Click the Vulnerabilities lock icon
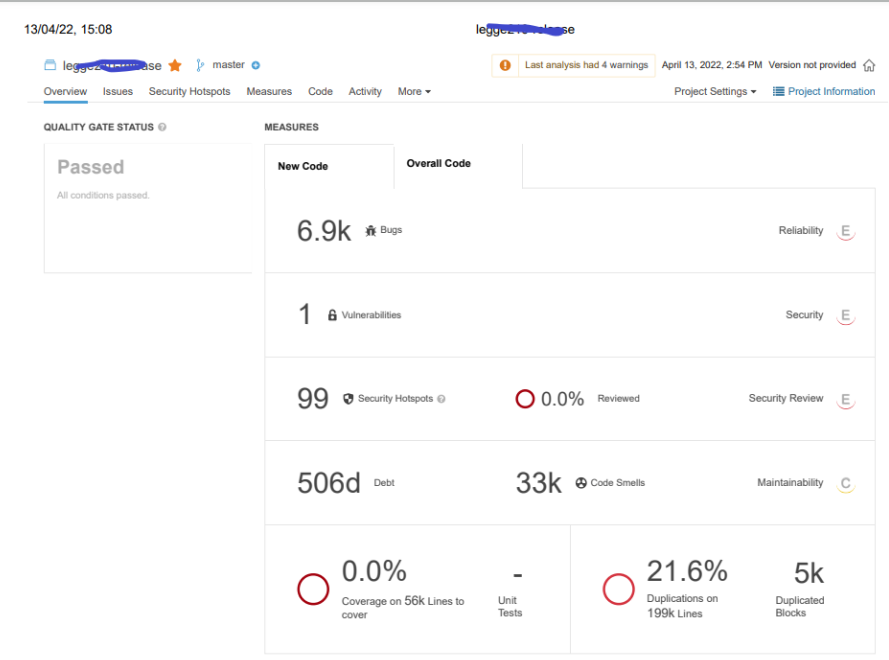This screenshot has width=889, height=660. click(332, 315)
